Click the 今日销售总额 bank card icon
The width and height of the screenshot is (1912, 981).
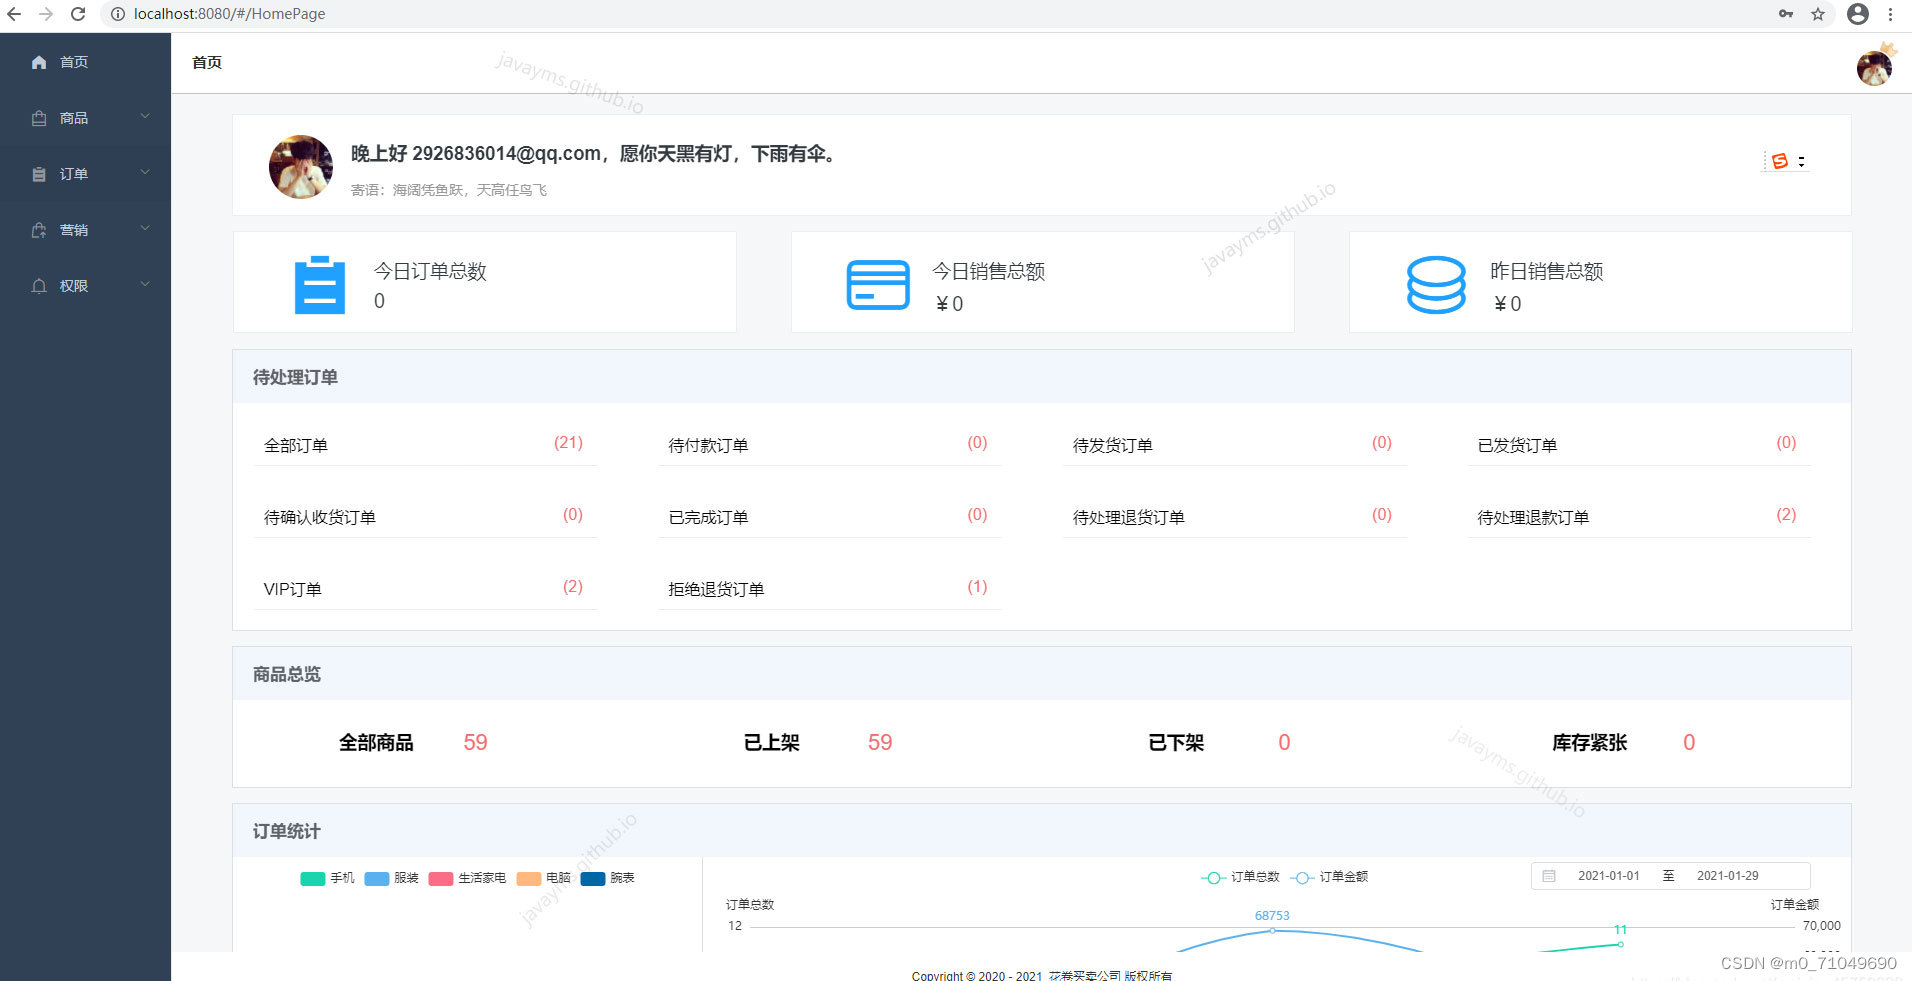[x=877, y=283]
